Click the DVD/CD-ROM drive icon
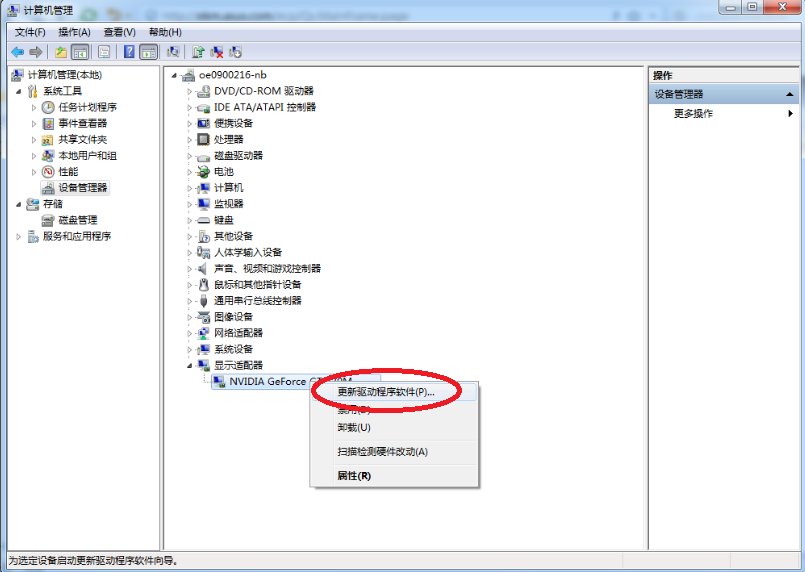 click(x=203, y=91)
